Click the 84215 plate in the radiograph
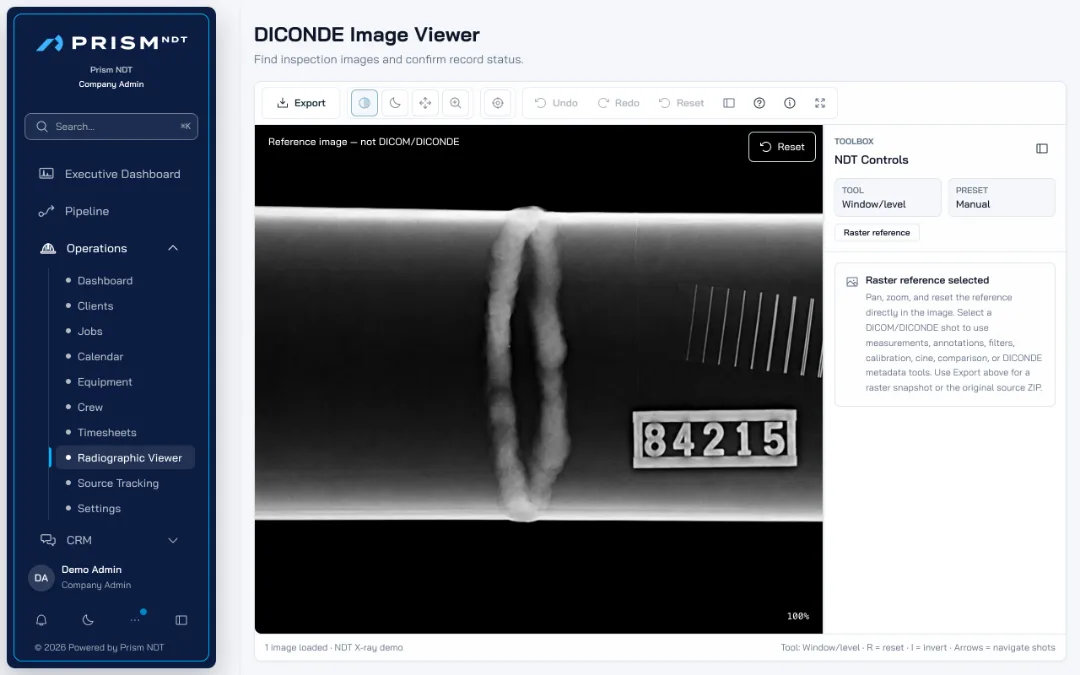Viewport: 1080px width, 675px height. click(715, 439)
